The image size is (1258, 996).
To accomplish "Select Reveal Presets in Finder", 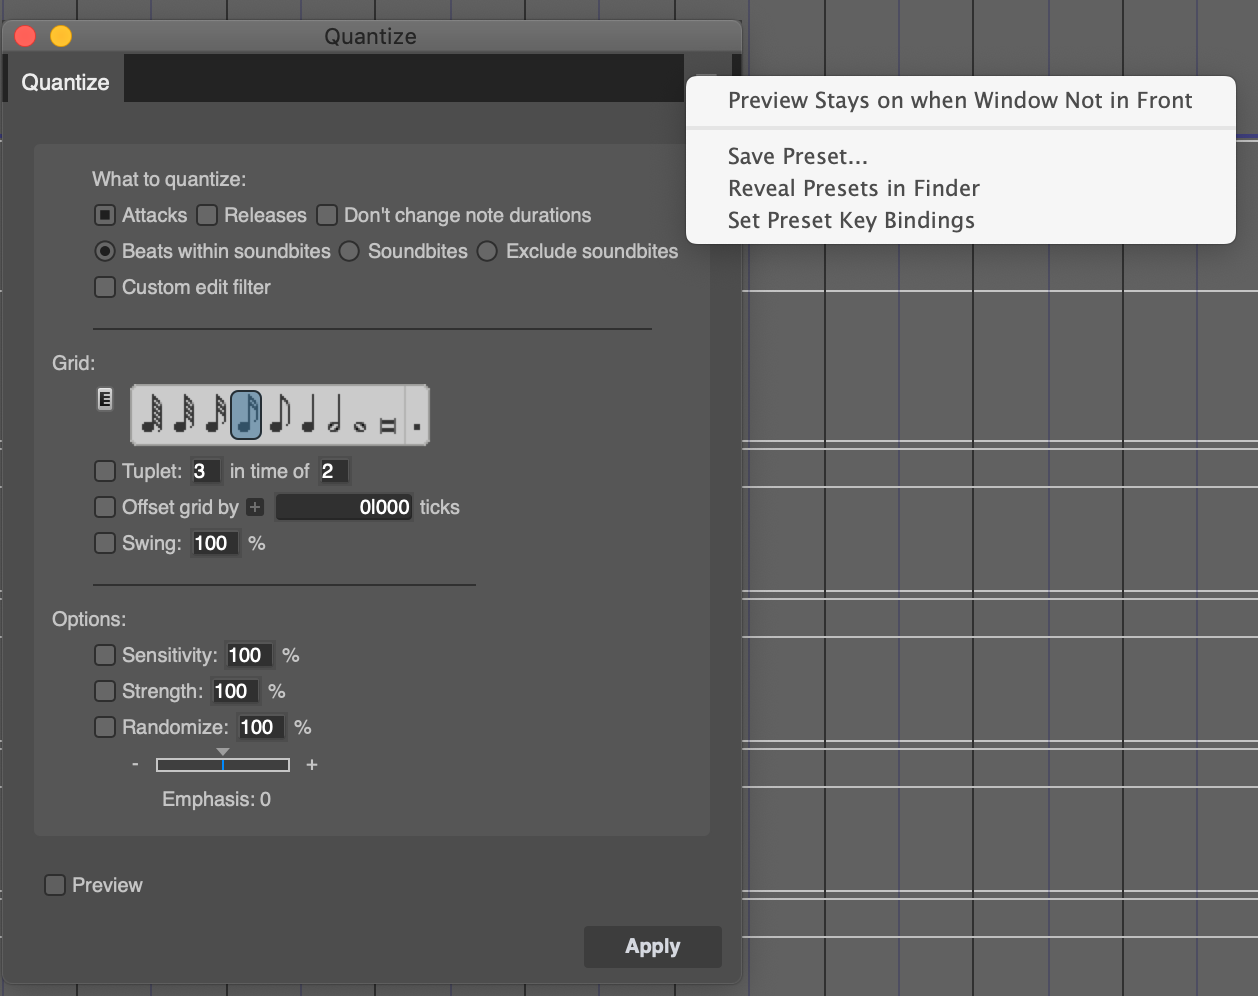I will pyautogui.click(x=853, y=188).
